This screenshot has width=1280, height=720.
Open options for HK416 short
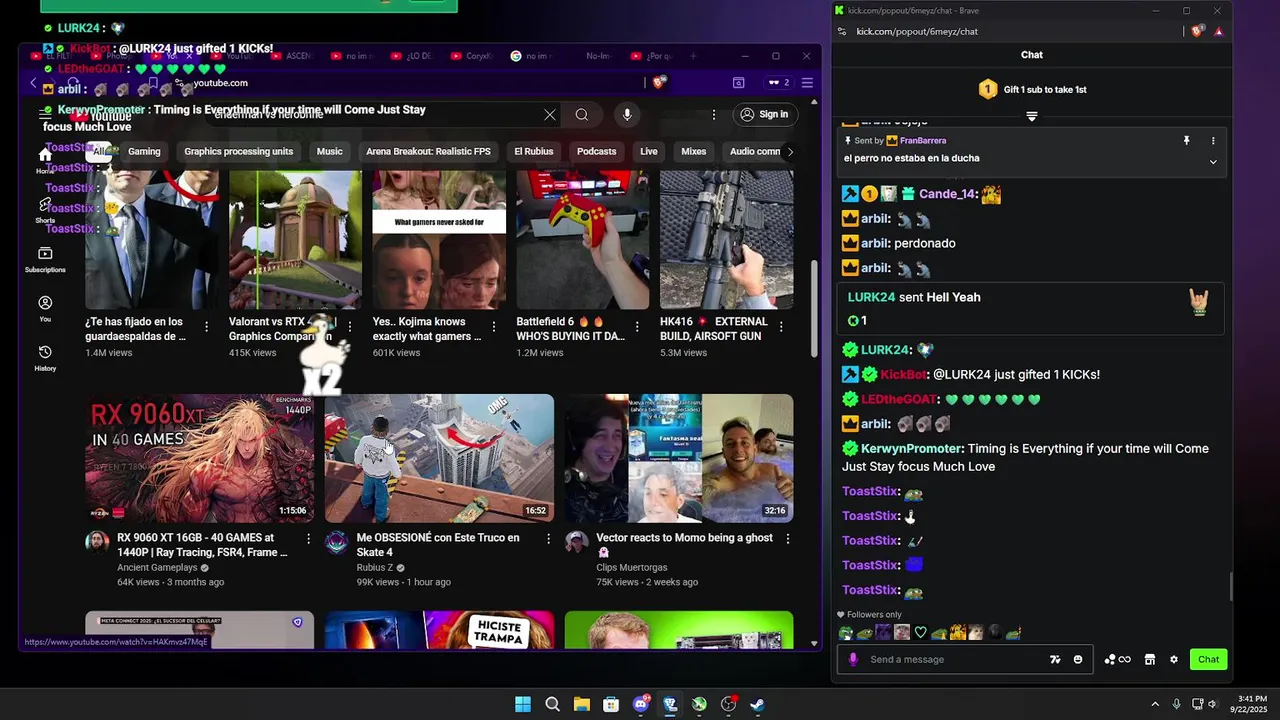(x=781, y=327)
